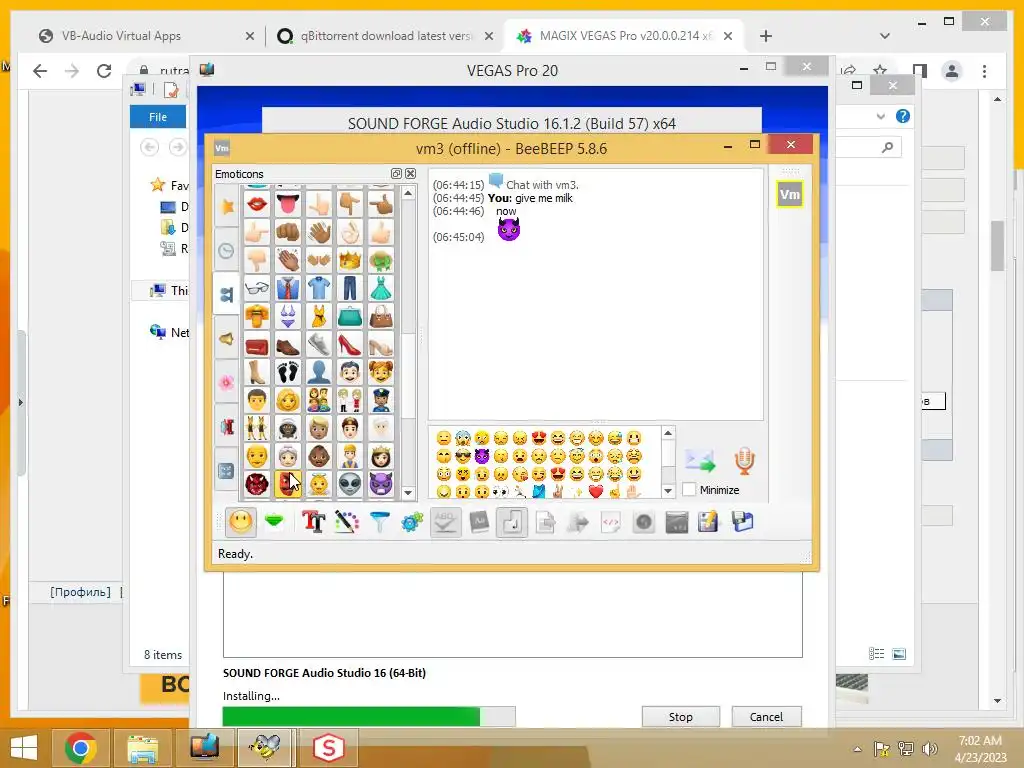This screenshot has height=768, width=1024.
Task: Click the blue funnel filter icon
Action: coord(379,522)
